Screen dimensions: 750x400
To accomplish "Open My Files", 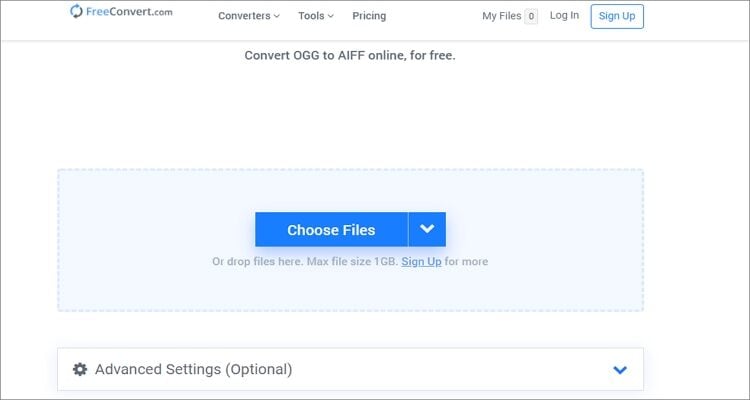I will pyautogui.click(x=501, y=16).
